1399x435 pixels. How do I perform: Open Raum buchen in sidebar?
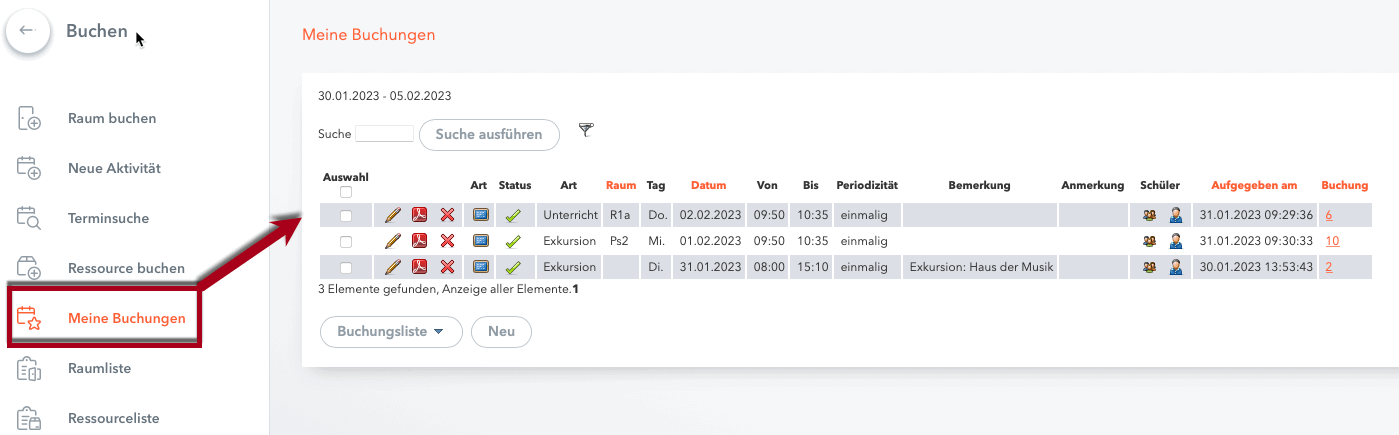[x=112, y=118]
